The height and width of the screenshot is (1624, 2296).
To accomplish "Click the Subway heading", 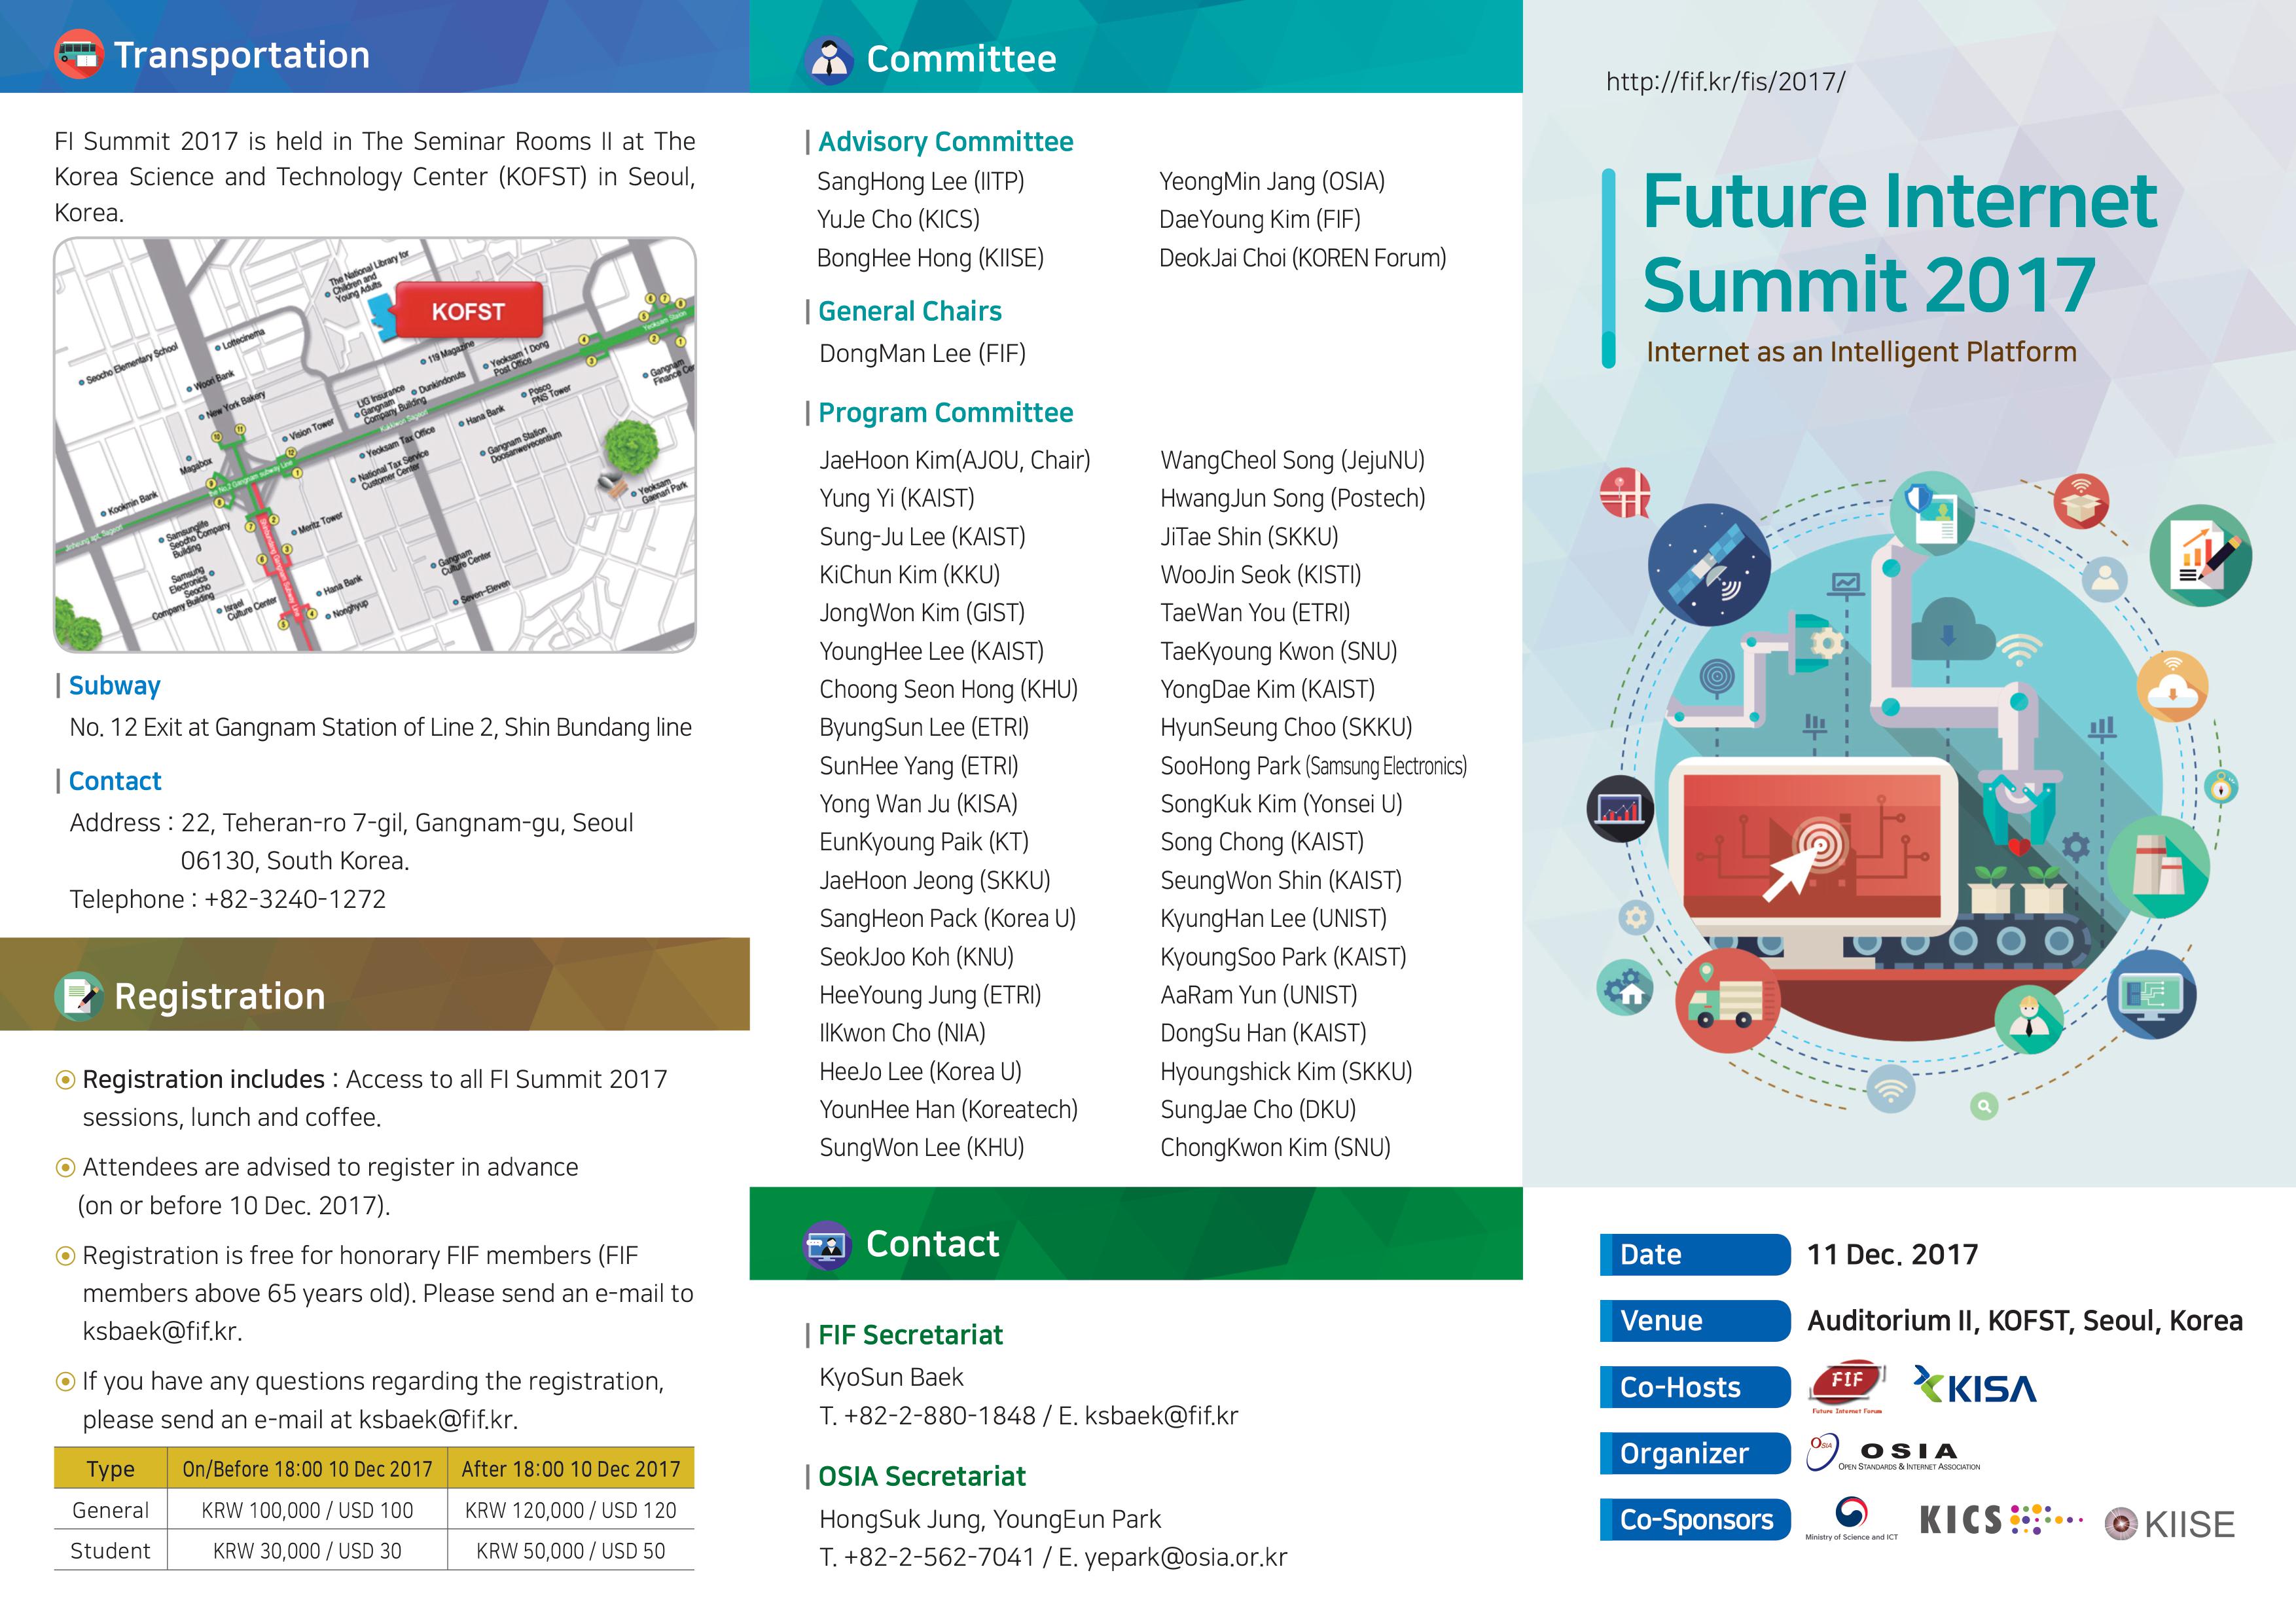I will point(114,686).
